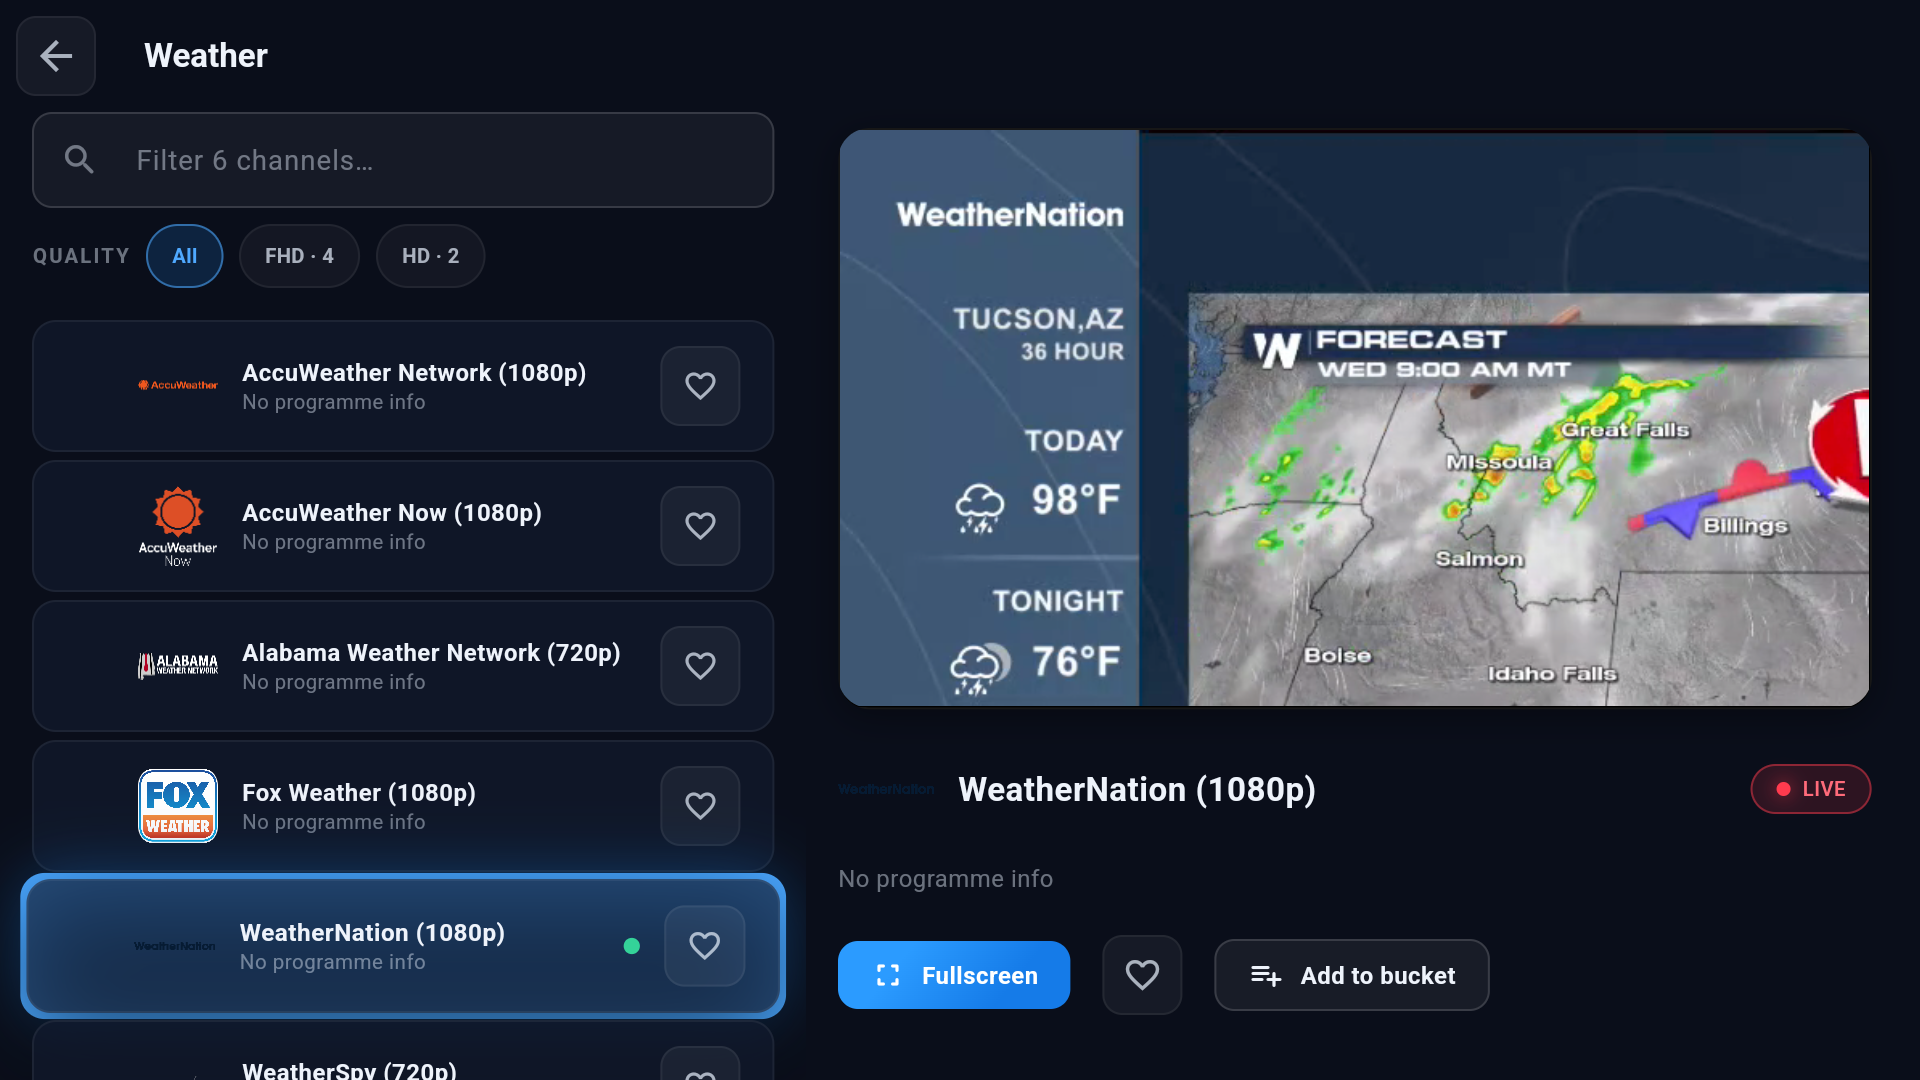Open Alabama Weather Network (720p) channel
The image size is (1920, 1080).
[x=403, y=666]
